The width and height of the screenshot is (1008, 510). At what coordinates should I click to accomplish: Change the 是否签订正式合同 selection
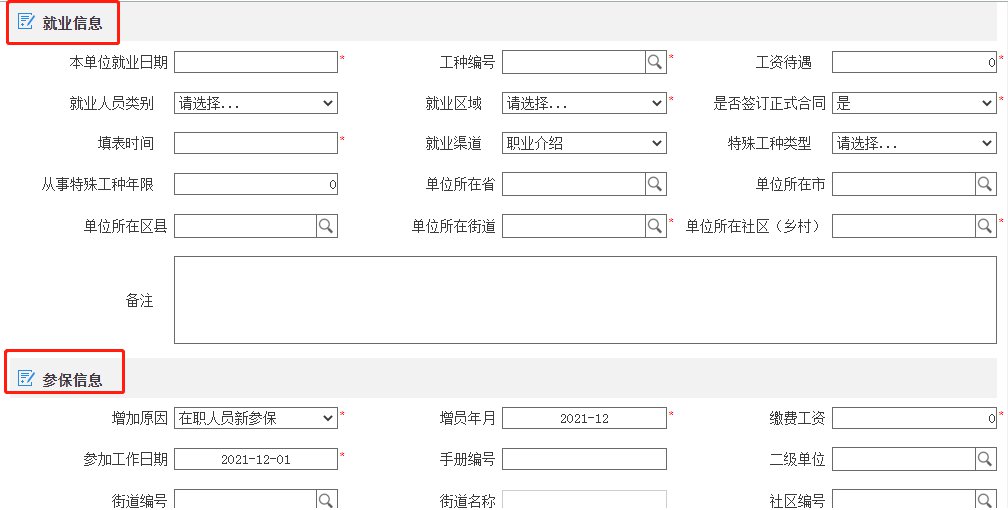913,103
